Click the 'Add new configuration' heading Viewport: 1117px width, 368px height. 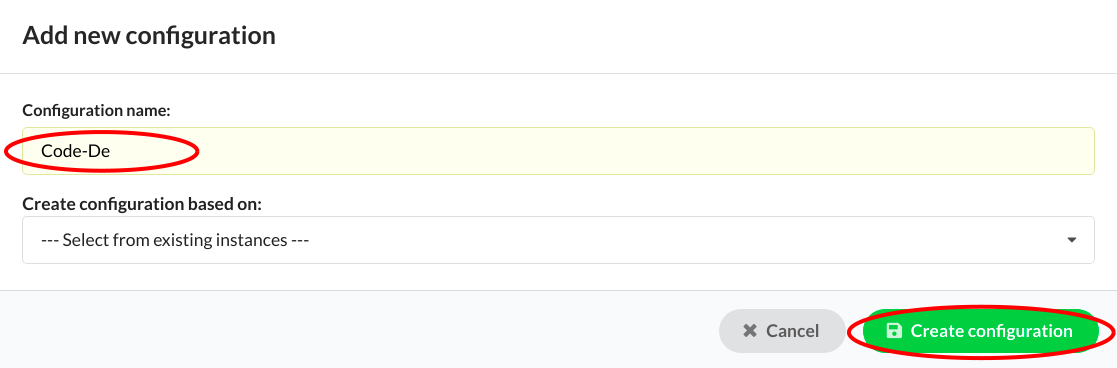click(x=149, y=36)
